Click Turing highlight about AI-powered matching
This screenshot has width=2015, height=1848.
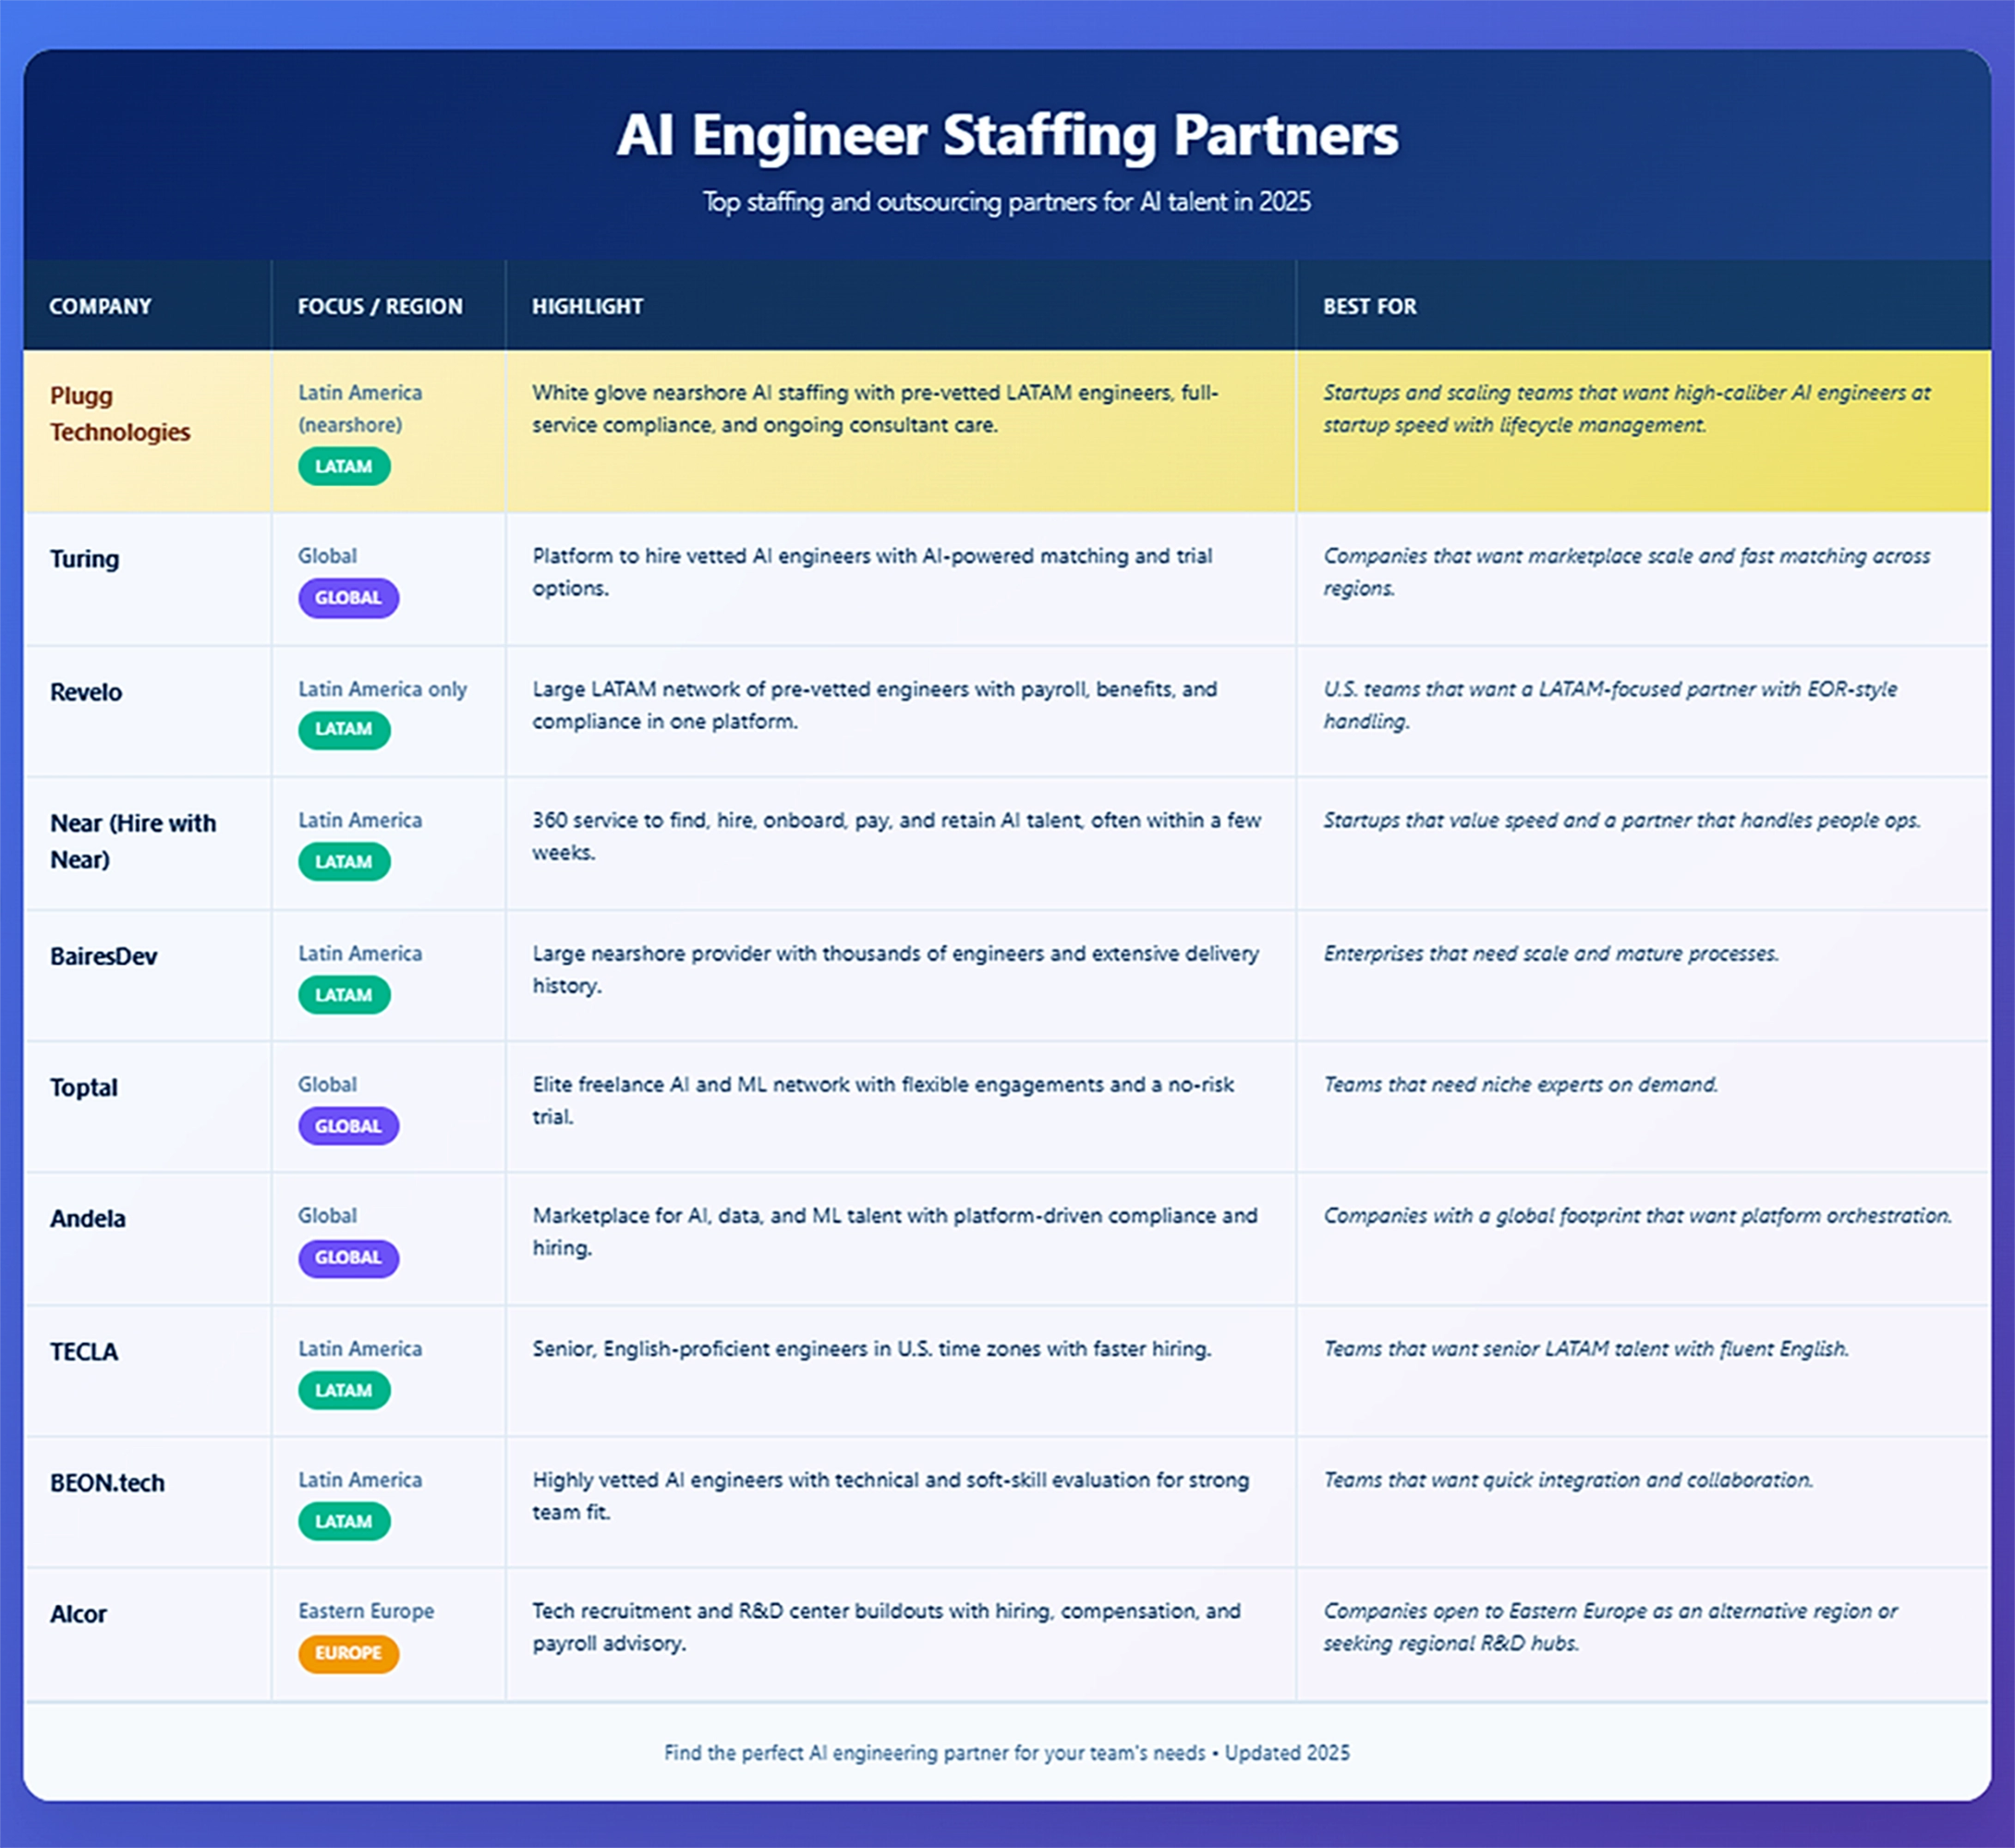pyautogui.click(x=872, y=571)
